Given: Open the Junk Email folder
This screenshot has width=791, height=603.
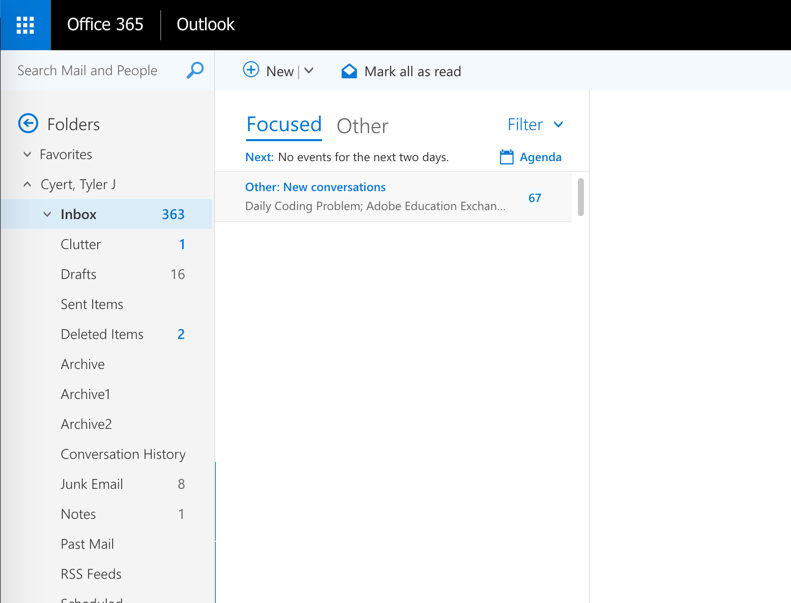Looking at the screenshot, I should click(x=92, y=484).
